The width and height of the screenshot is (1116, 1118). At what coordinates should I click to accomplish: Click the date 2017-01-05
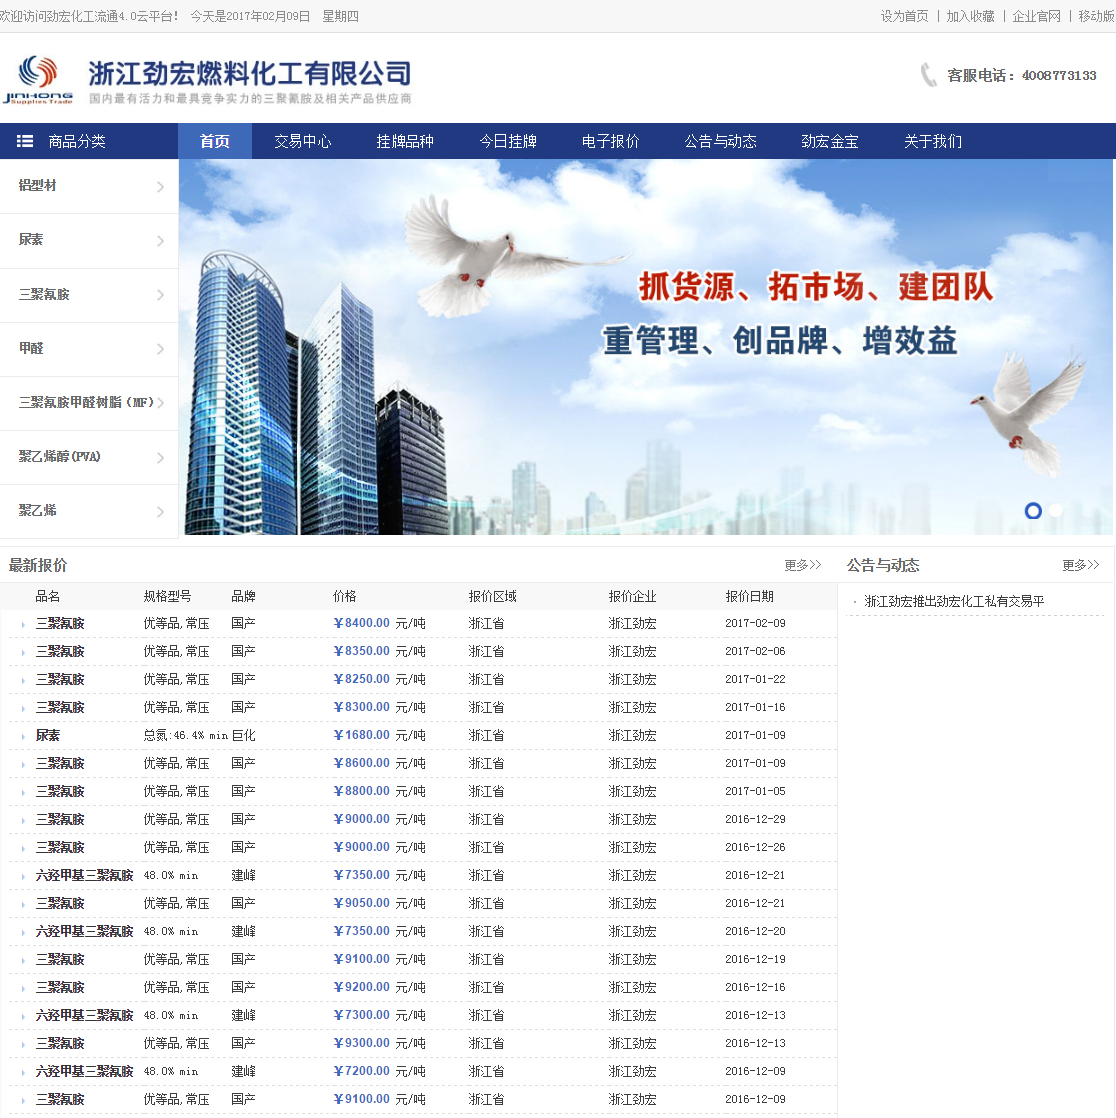(755, 791)
